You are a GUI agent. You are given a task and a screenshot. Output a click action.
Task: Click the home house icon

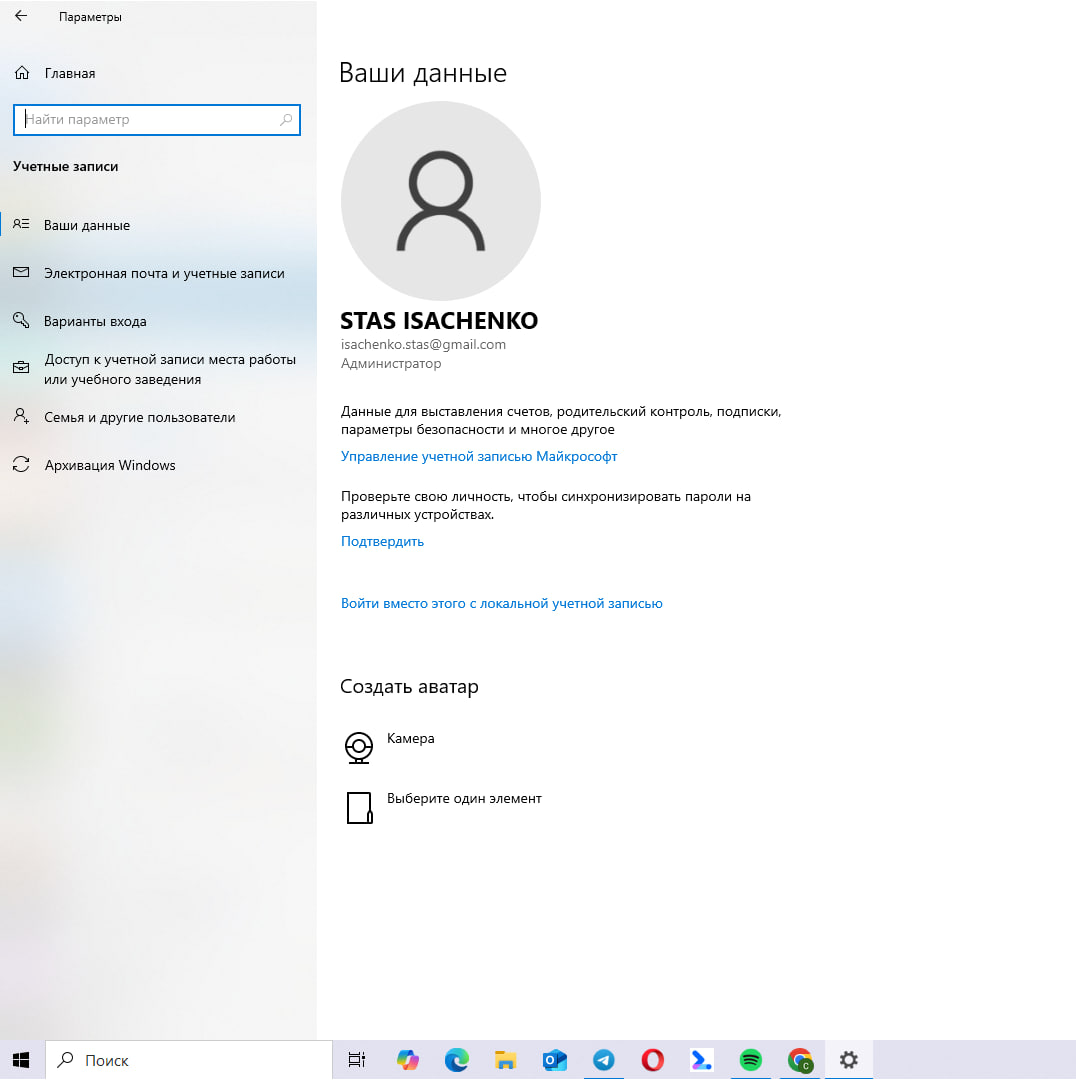tap(22, 72)
